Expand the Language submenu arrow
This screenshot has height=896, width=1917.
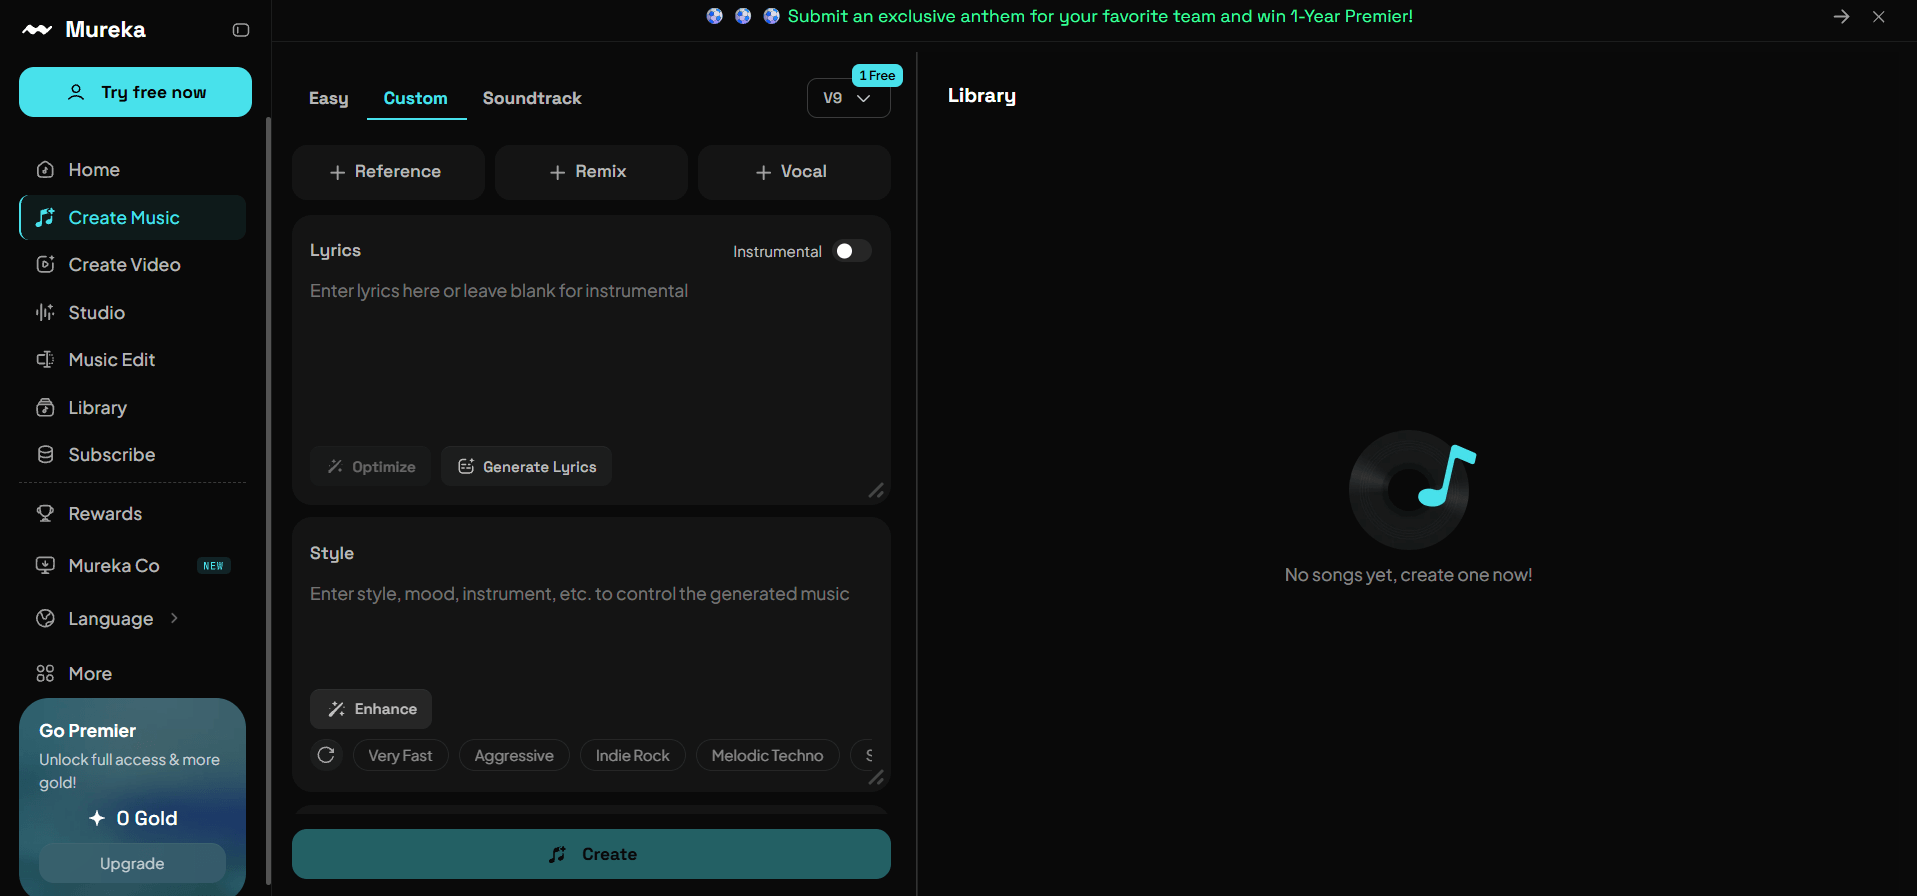click(174, 619)
